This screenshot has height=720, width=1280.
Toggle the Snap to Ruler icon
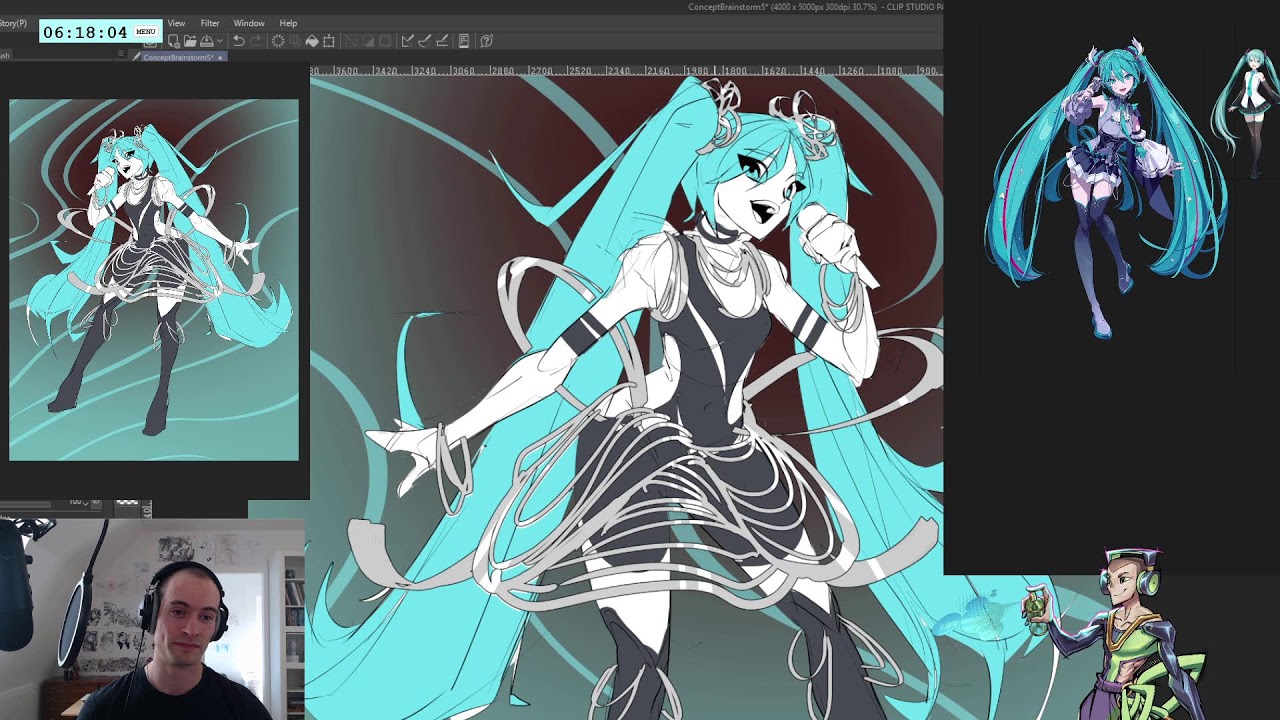[x=407, y=41]
